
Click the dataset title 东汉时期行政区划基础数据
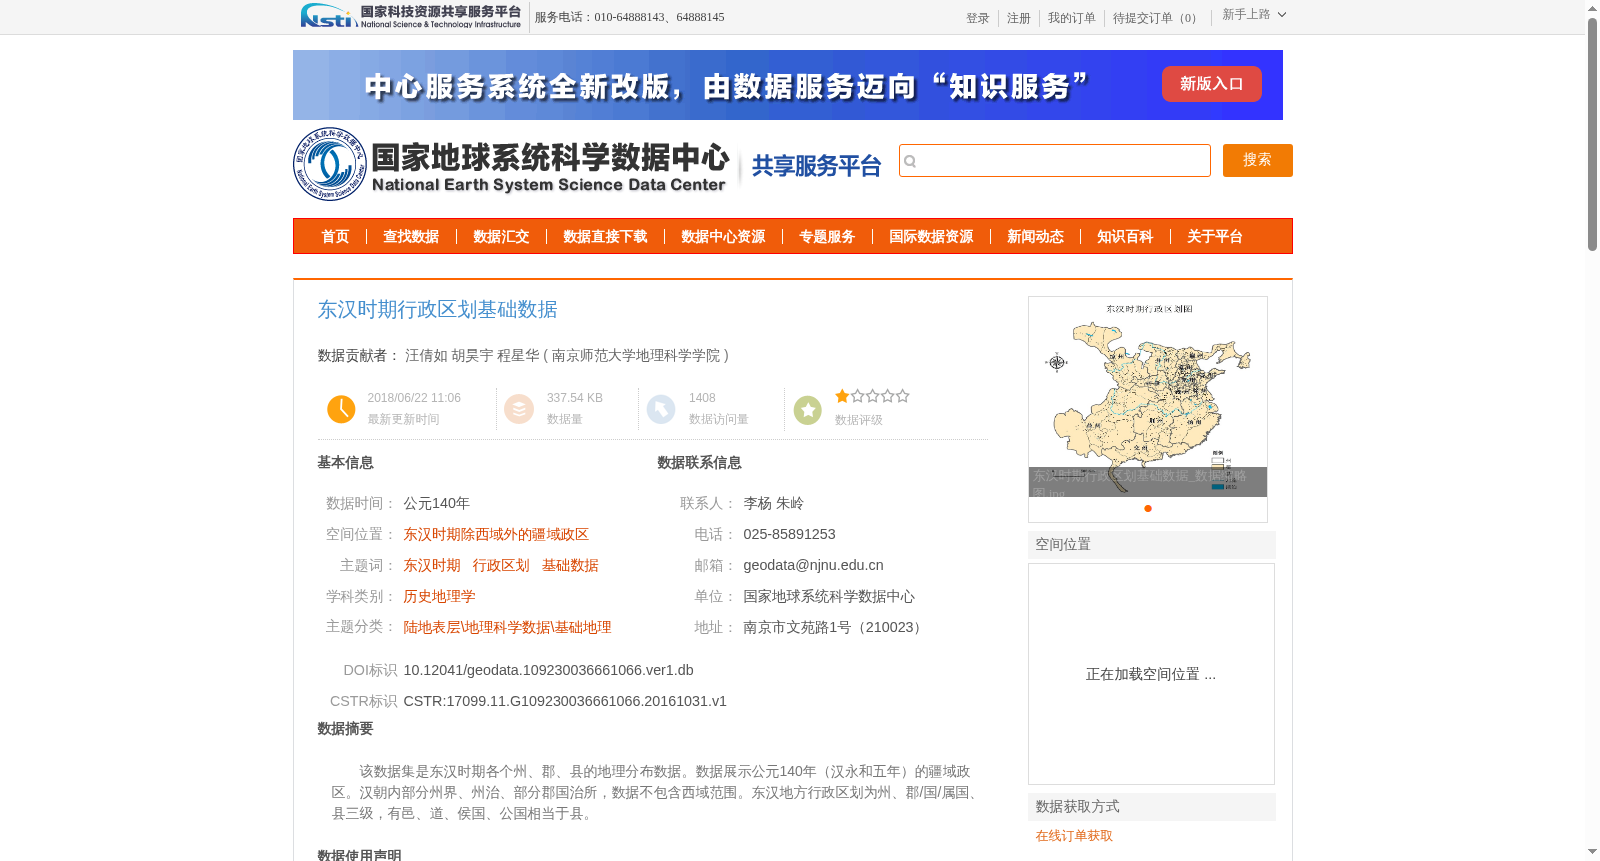coord(437,310)
